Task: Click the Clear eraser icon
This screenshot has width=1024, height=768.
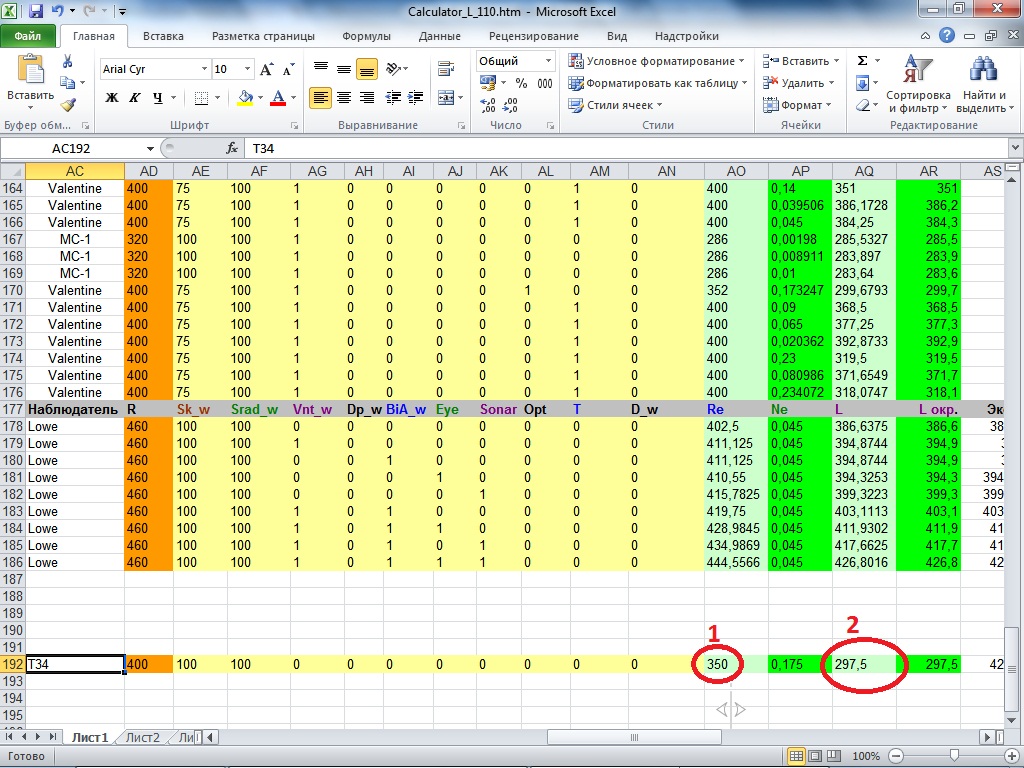Action: coord(862,104)
